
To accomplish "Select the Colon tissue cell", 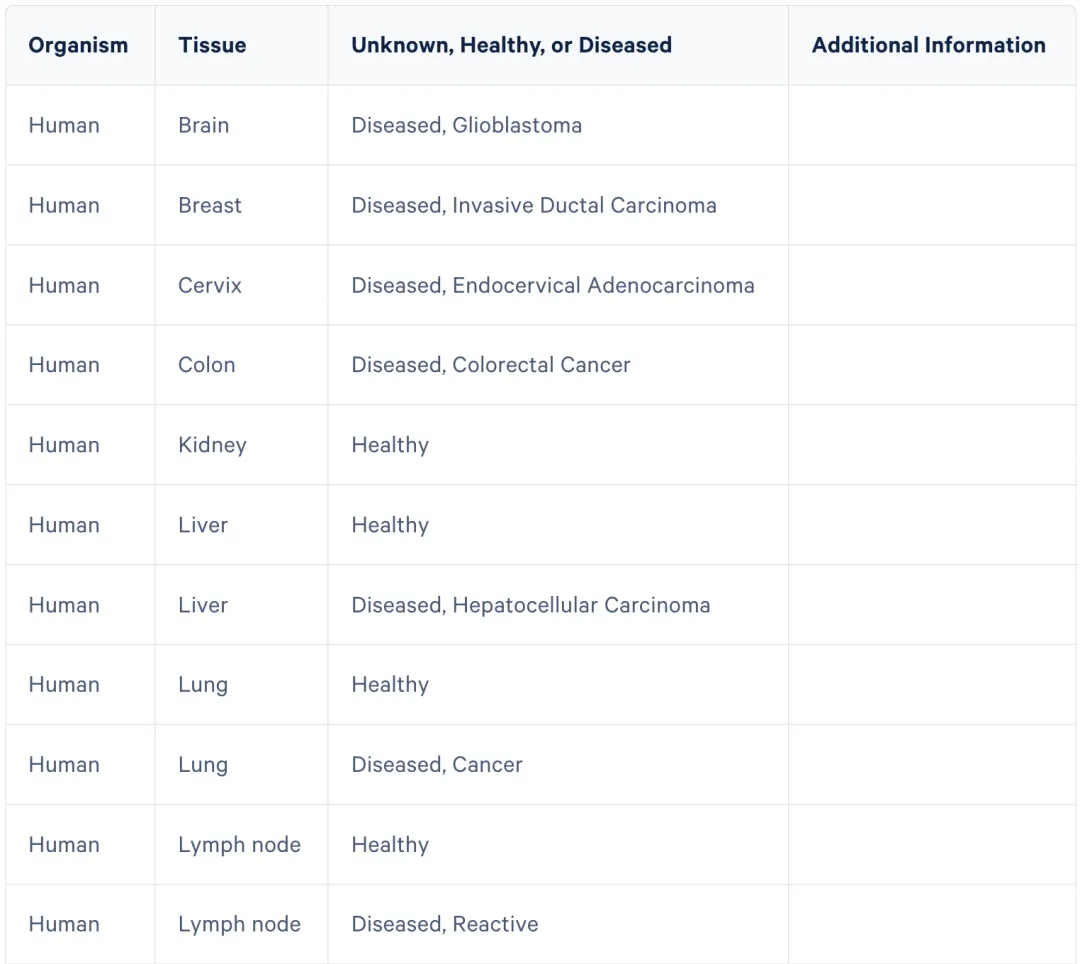I will coord(207,365).
